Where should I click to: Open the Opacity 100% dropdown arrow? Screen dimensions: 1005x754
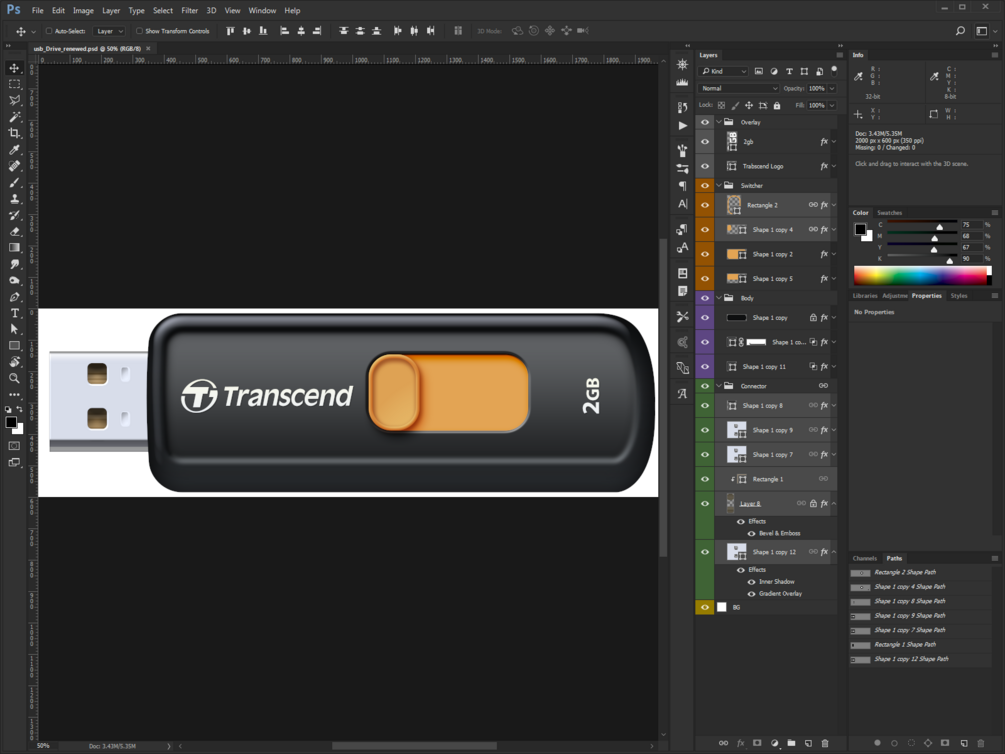point(832,88)
